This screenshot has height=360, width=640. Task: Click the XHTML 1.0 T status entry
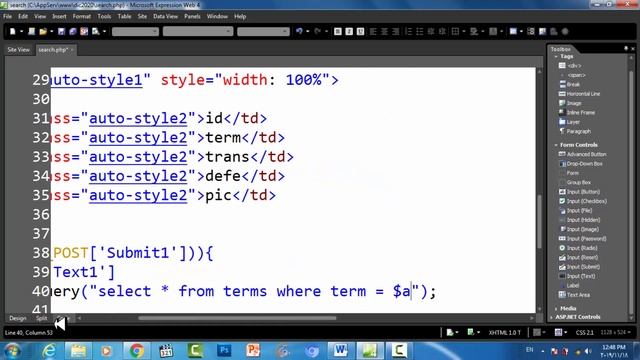504,333
